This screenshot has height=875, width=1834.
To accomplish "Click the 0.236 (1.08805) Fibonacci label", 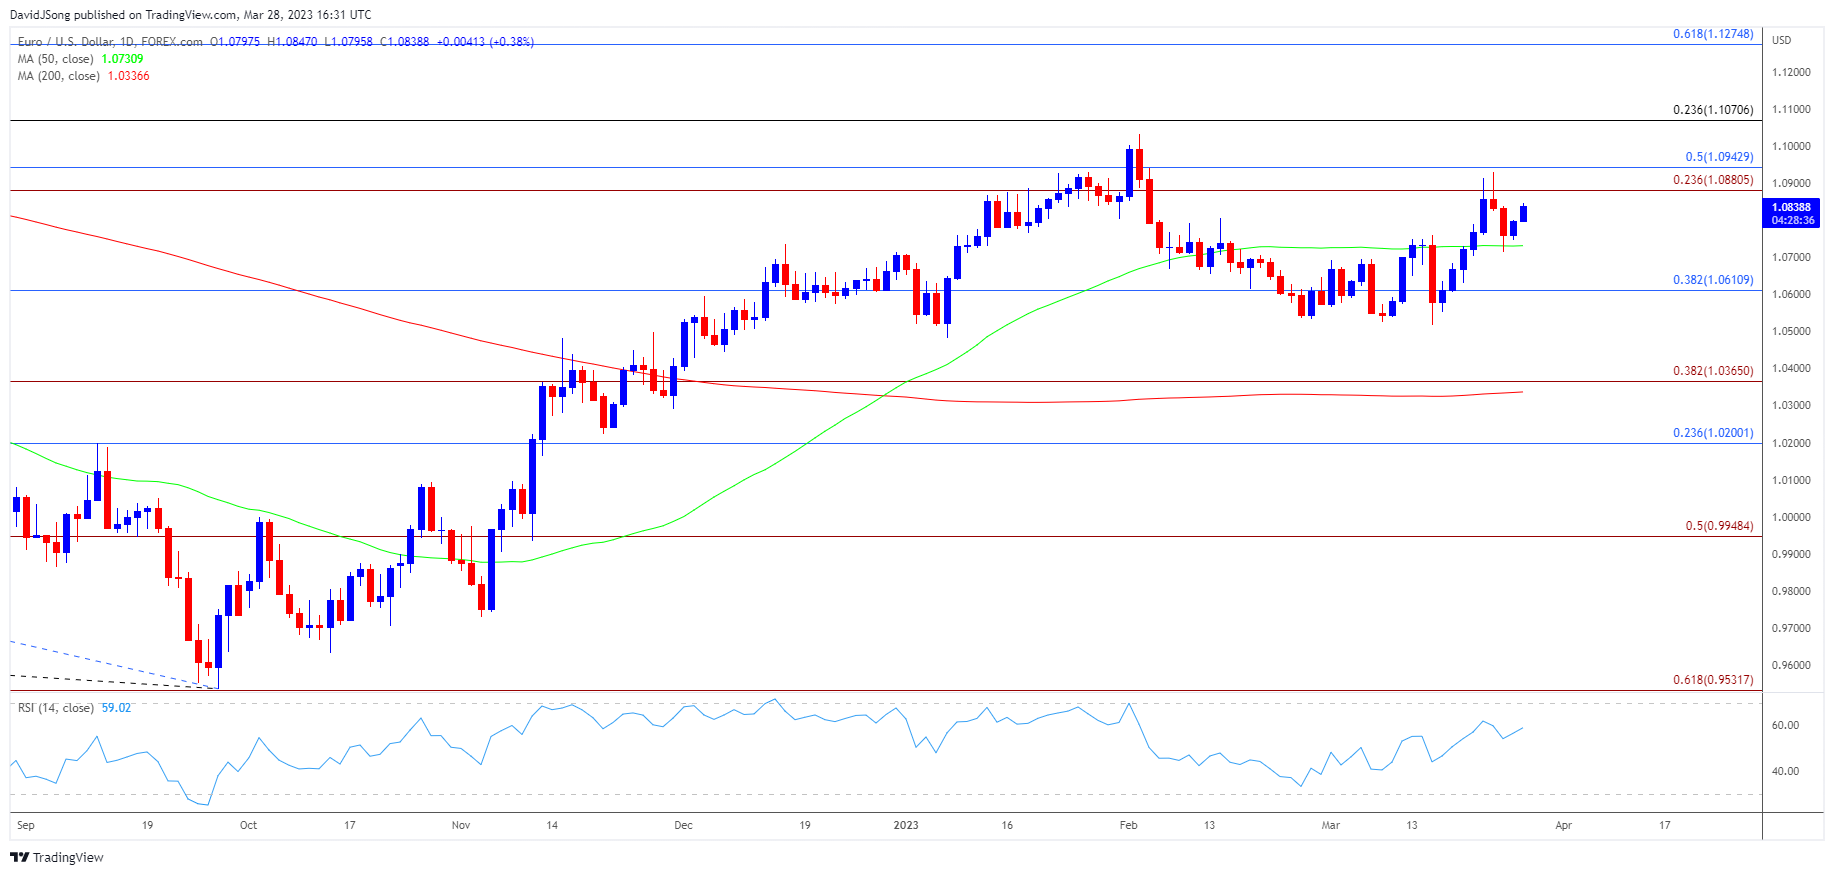I will [x=1713, y=180].
